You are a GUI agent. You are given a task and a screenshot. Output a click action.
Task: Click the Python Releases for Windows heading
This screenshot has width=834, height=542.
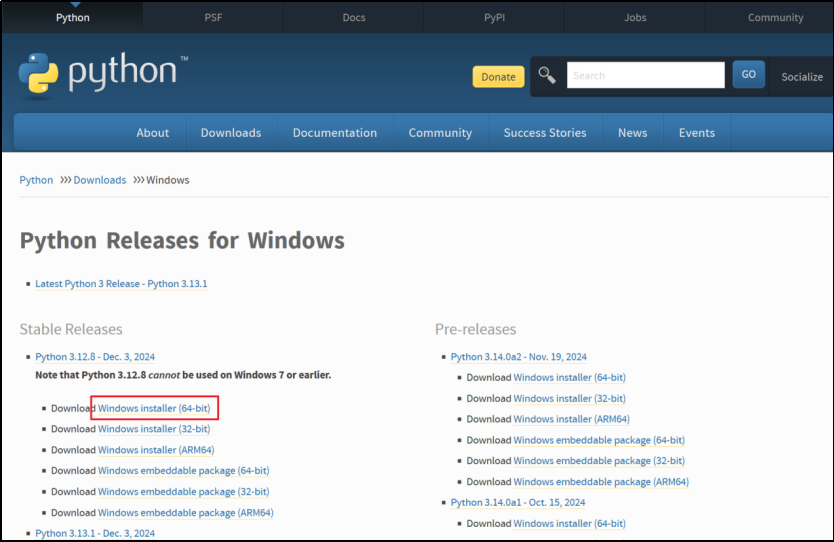(182, 240)
